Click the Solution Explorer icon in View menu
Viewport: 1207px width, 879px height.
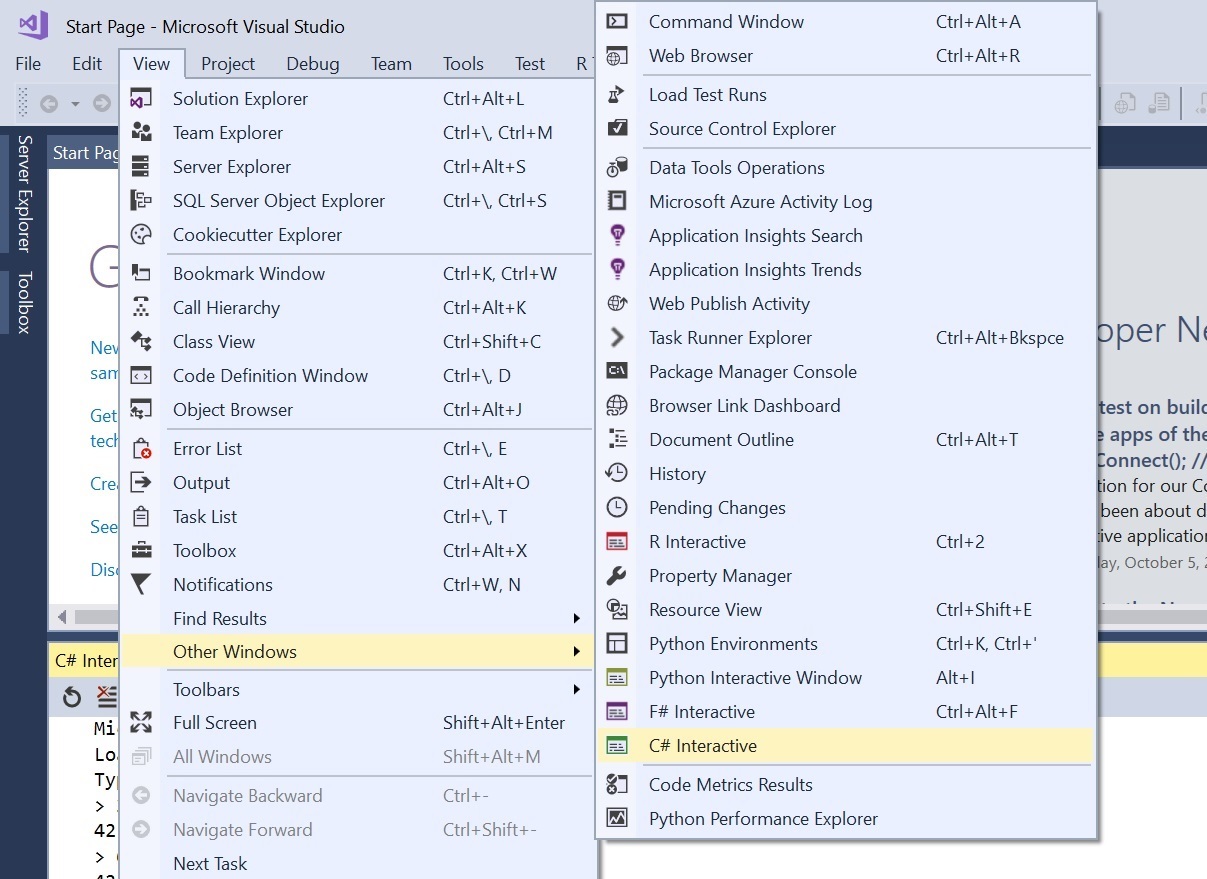(x=141, y=99)
